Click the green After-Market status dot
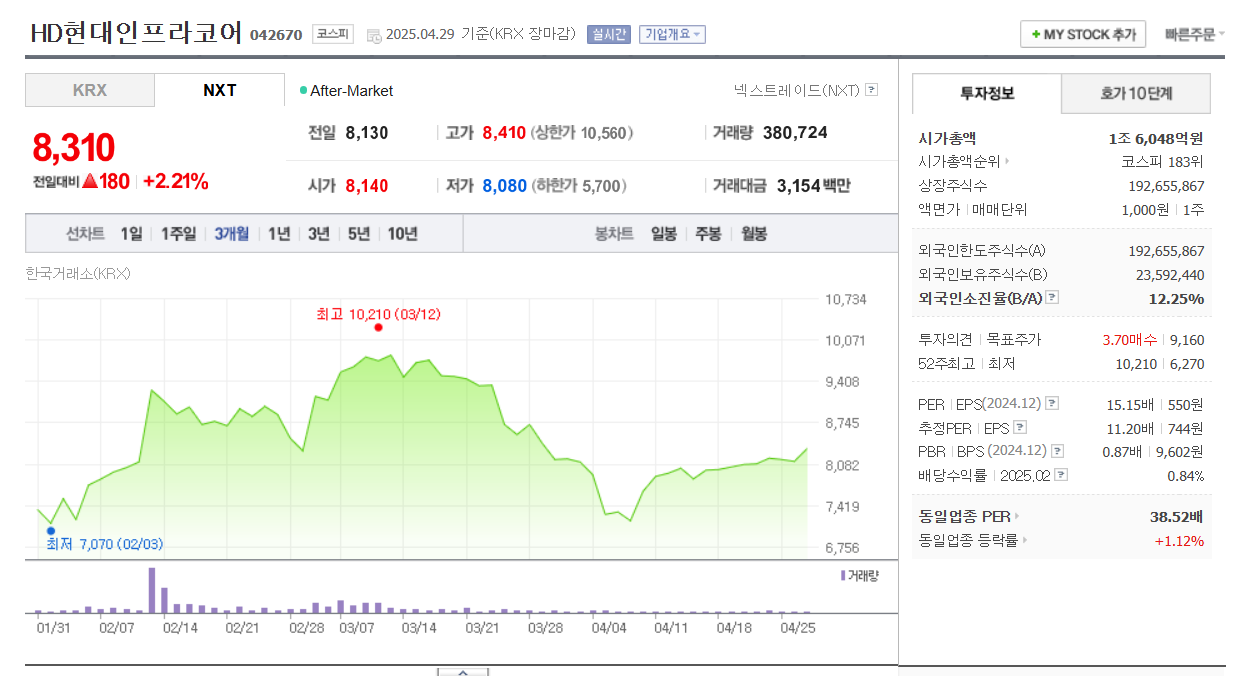 tap(303, 91)
